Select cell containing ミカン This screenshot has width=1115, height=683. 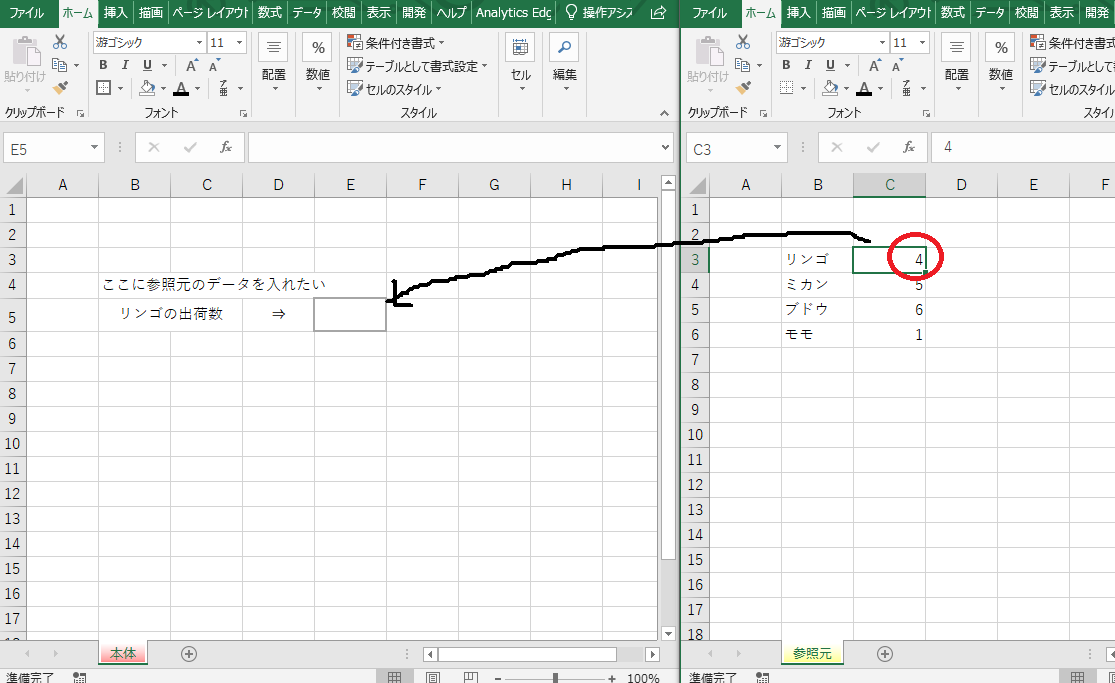point(817,285)
